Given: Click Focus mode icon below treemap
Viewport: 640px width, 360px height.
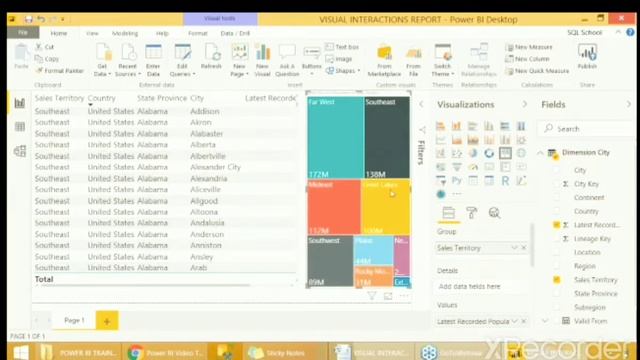Looking at the screenshot, I should tap(388, 296).
